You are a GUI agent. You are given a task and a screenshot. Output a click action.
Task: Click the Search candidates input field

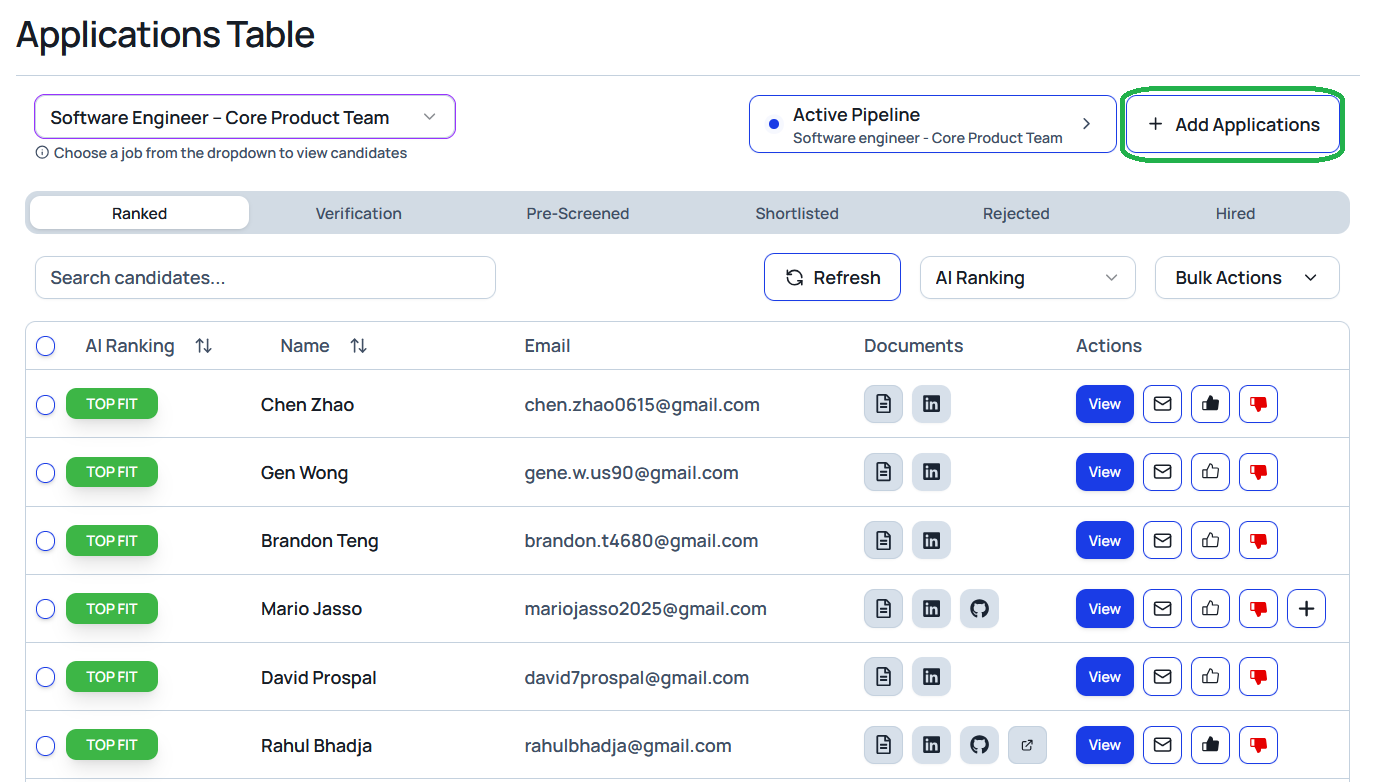coord(265,278)
